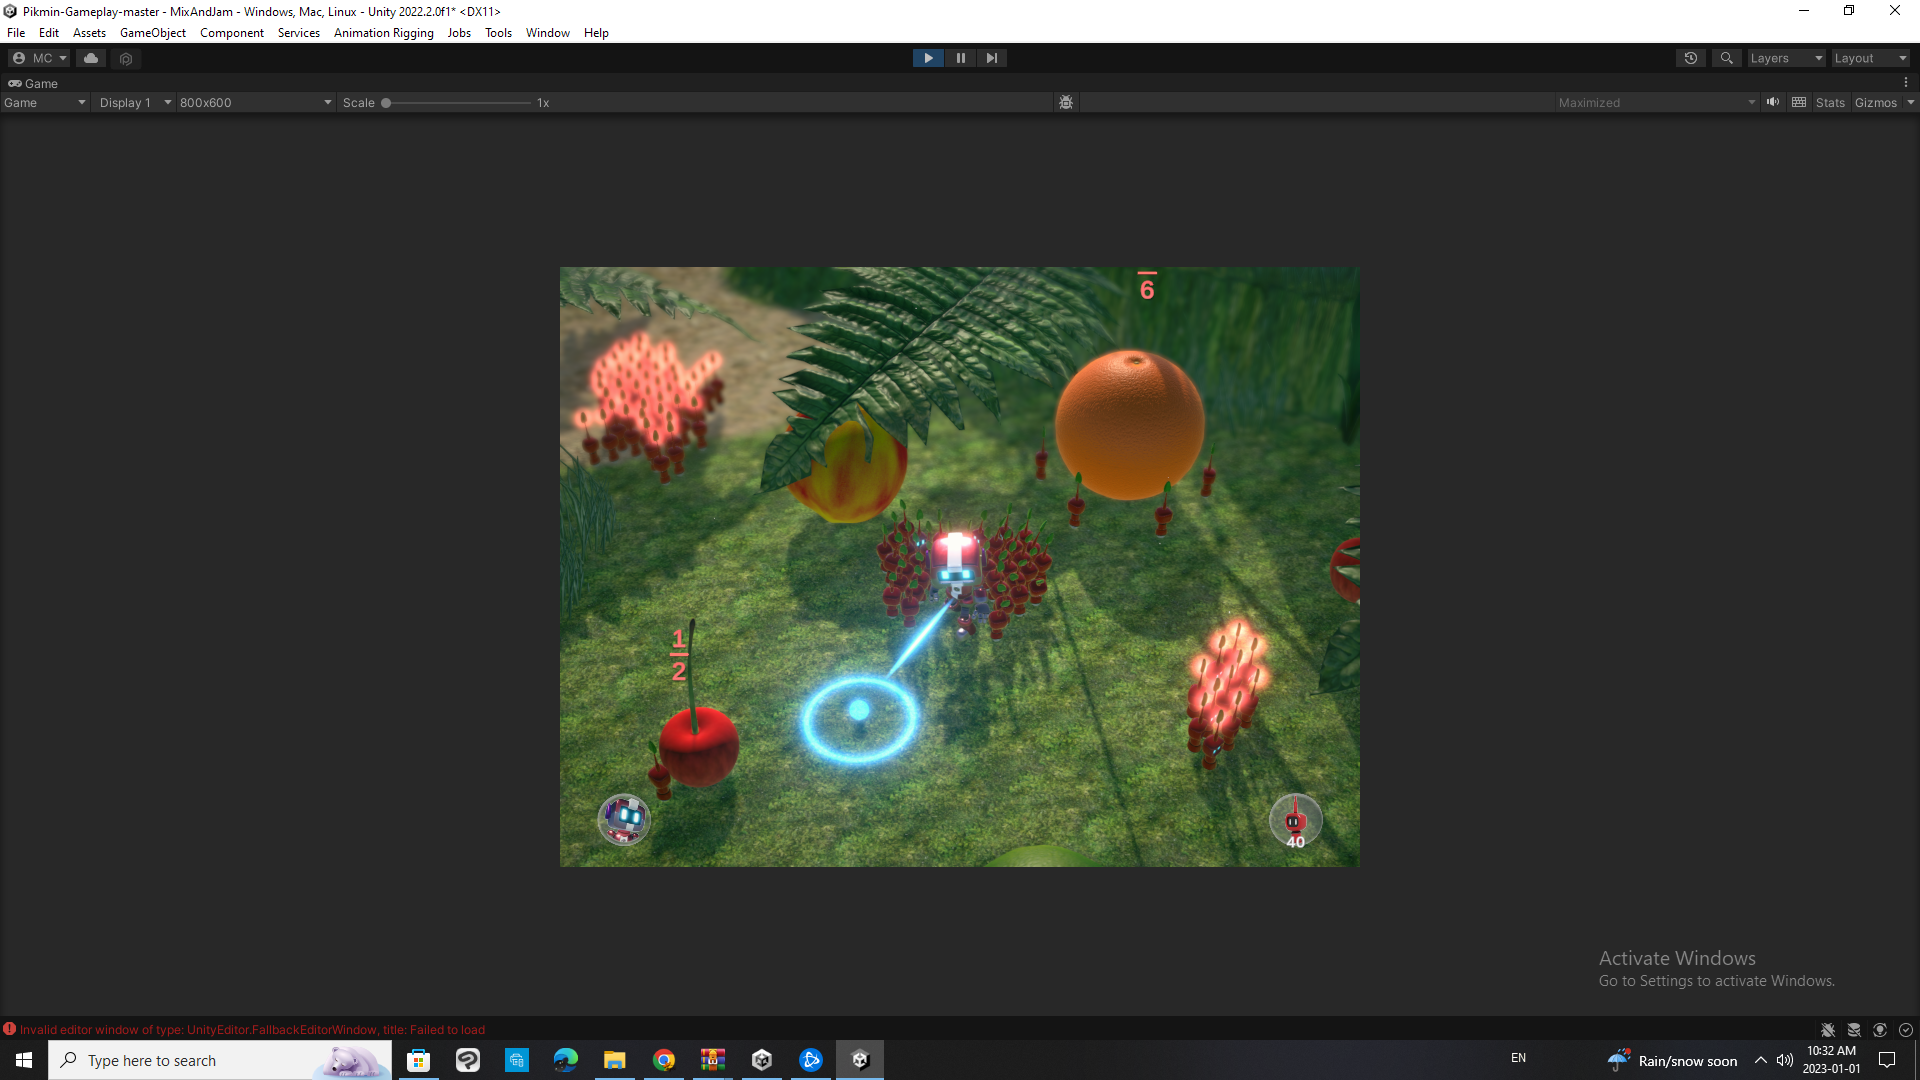The width and height of the screenshot is (1920, 1080).
Task: Click the auto generate lighting icon
Action: pyautogui.click(x=1880, y=1030)
